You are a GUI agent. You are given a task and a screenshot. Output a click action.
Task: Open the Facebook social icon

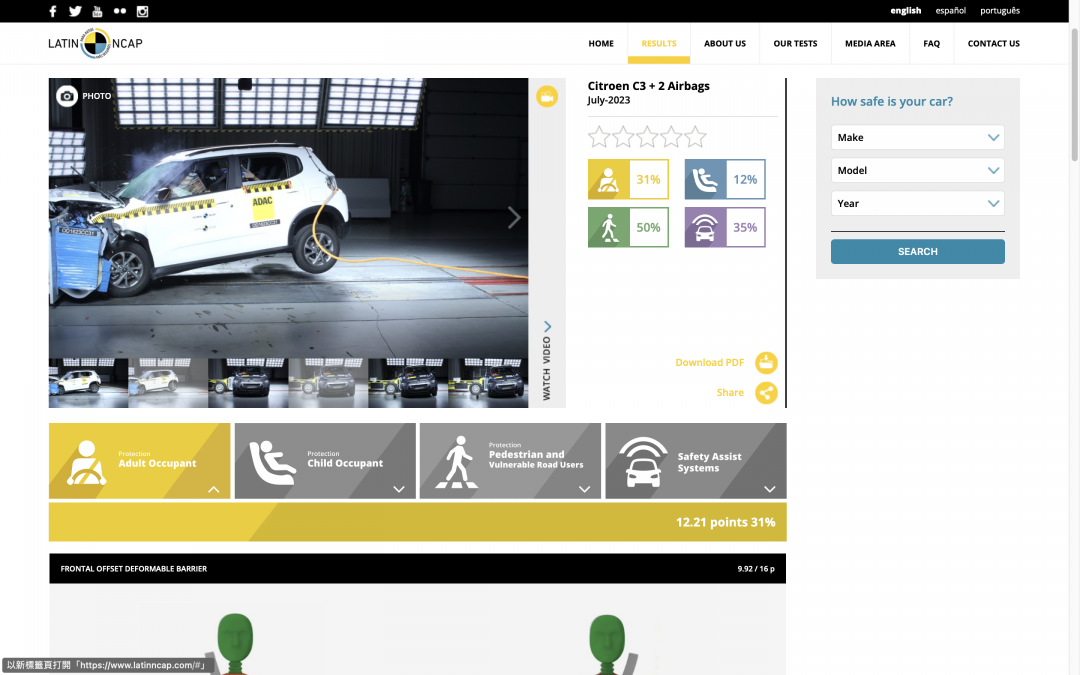tap(53, 11)
